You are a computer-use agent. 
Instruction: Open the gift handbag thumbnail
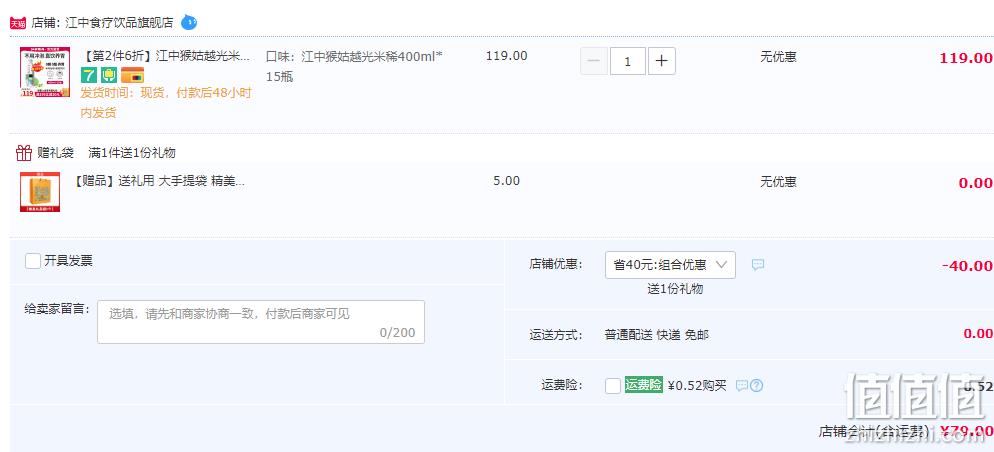[x=40, y=192]
